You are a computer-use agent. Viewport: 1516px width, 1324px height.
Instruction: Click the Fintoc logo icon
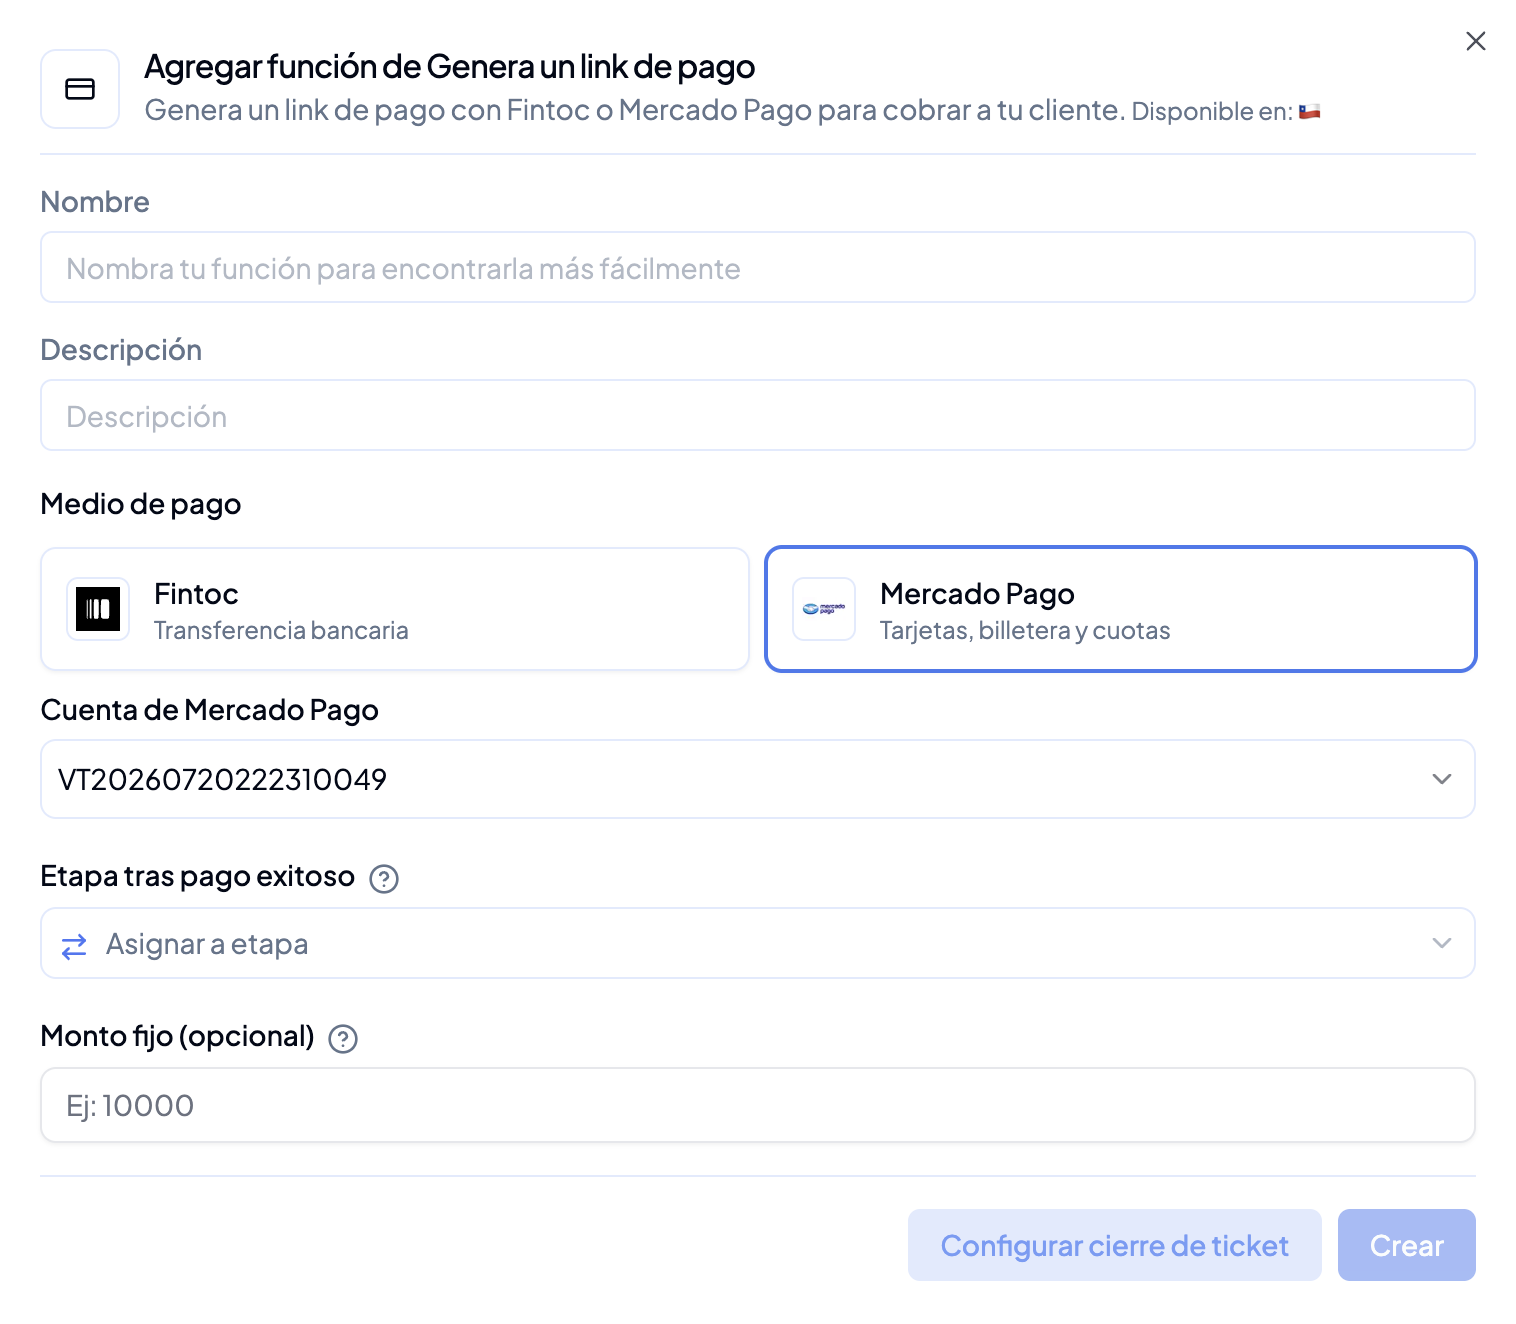coord(98,609)
